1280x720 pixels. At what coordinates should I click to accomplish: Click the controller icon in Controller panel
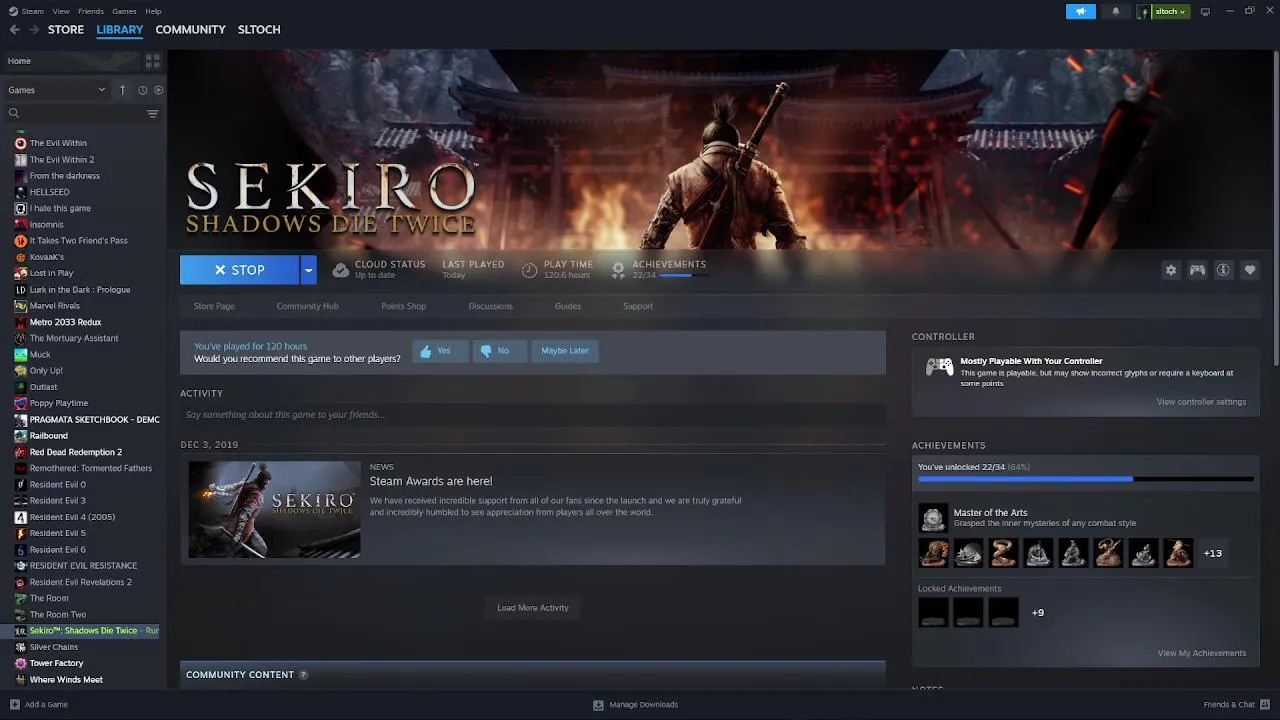tap(939, 367)
